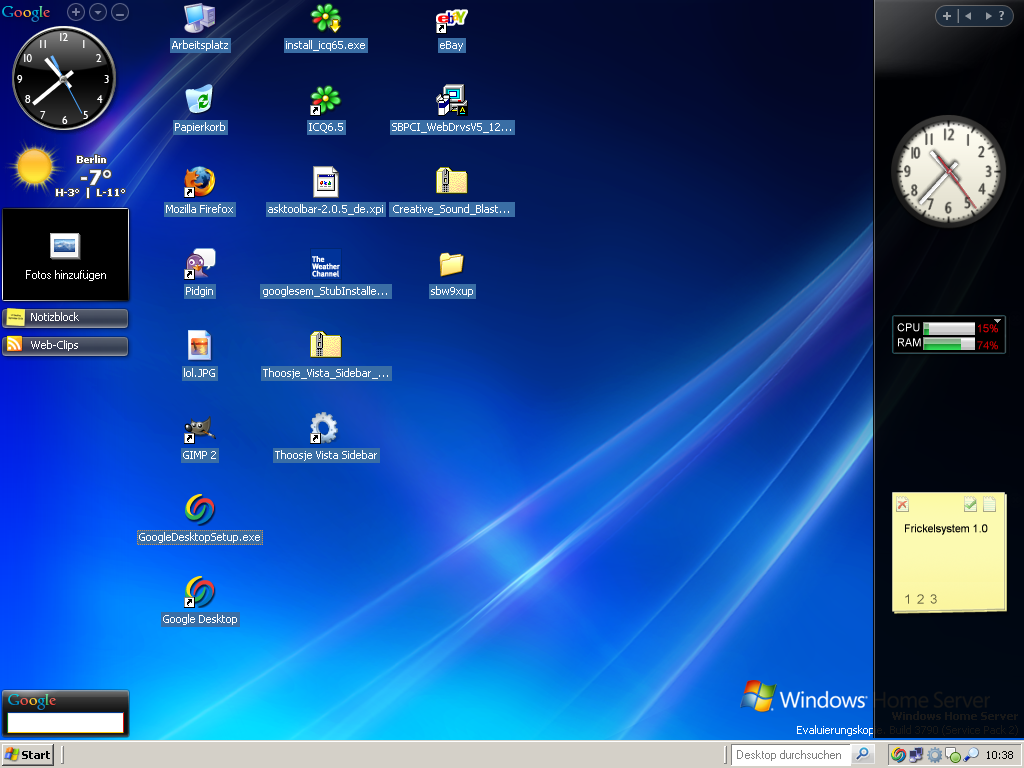This screenshot has height=768, width=1024.
Task: Click the GIMP 2 desktop icon
Action: pos(199,429)
